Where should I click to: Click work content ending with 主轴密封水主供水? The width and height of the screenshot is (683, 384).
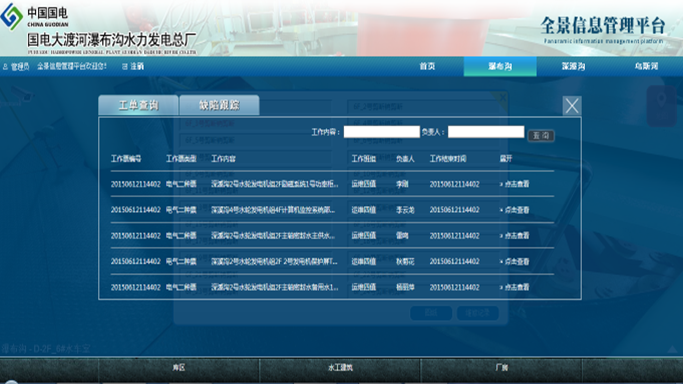[x=273, y=236]
